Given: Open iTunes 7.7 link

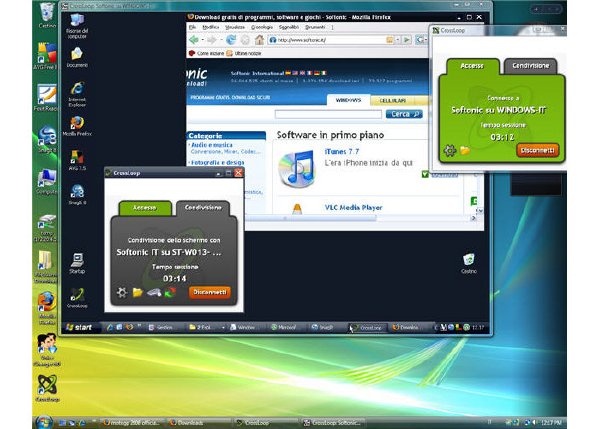Looking at the screenshot, I should coord(342,152).
